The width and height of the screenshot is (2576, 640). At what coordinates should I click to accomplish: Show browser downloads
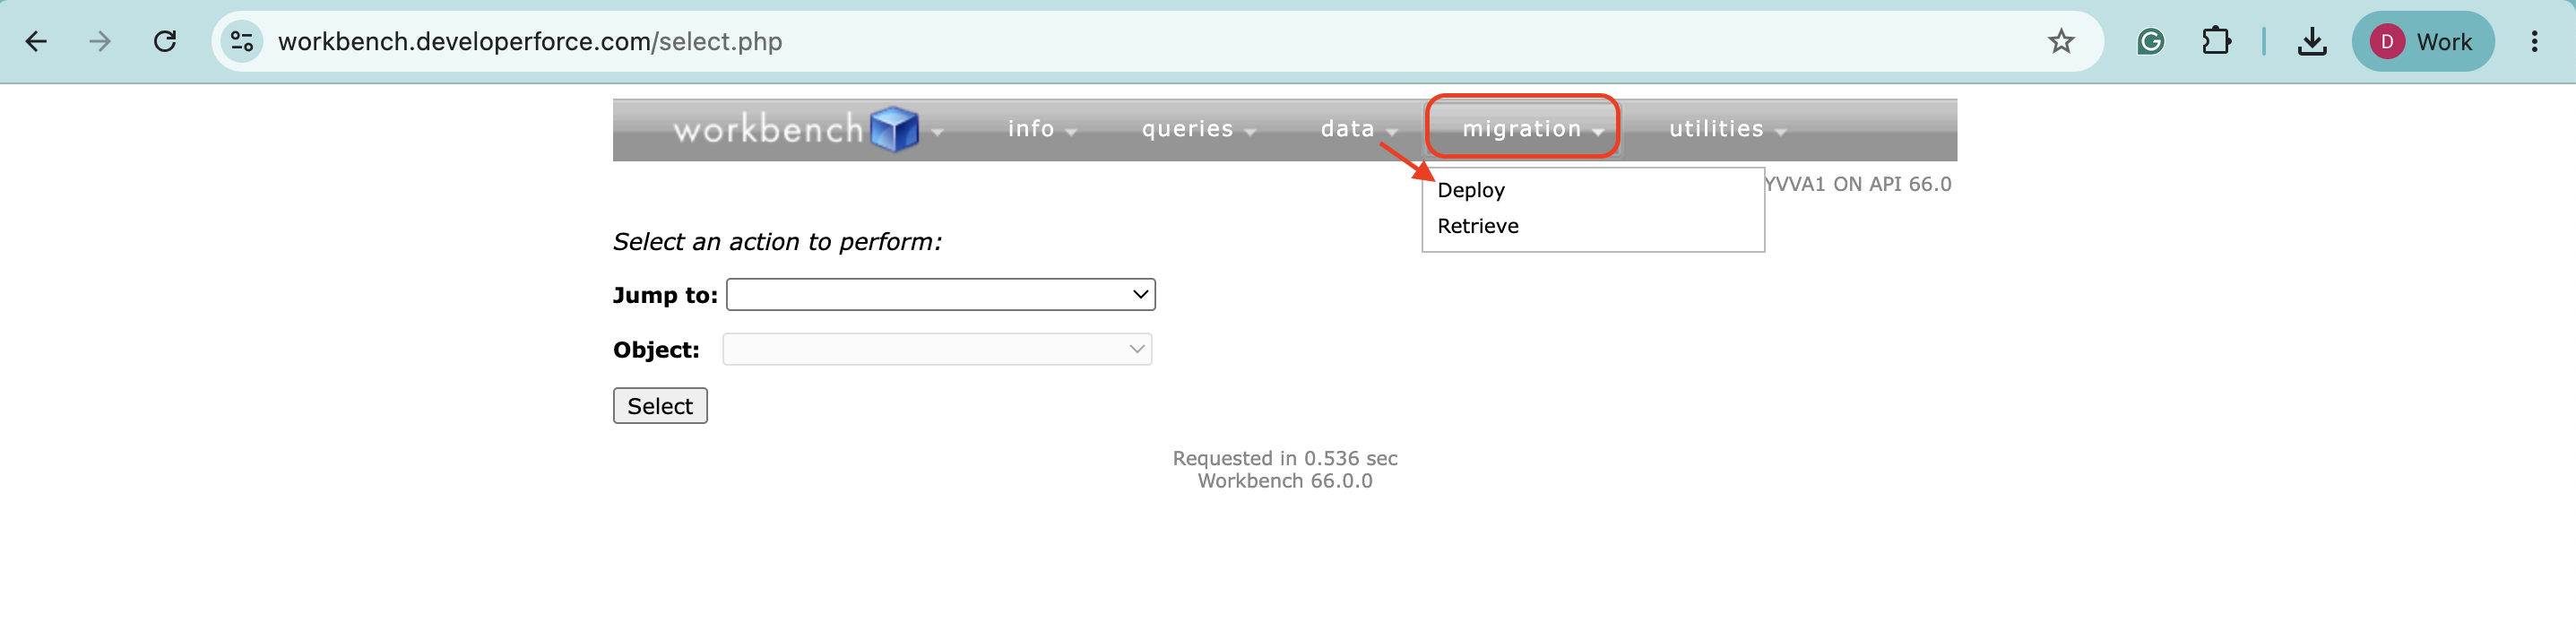pyautogui.click(x=2312, y=41)
